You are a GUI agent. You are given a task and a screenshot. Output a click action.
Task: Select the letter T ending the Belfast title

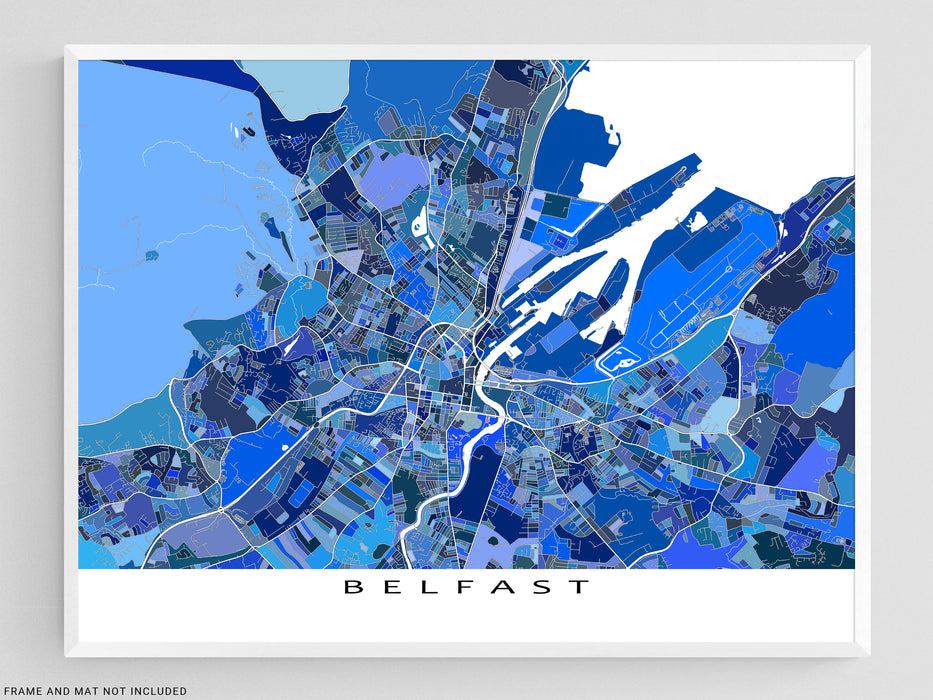[x=580, y=587]
